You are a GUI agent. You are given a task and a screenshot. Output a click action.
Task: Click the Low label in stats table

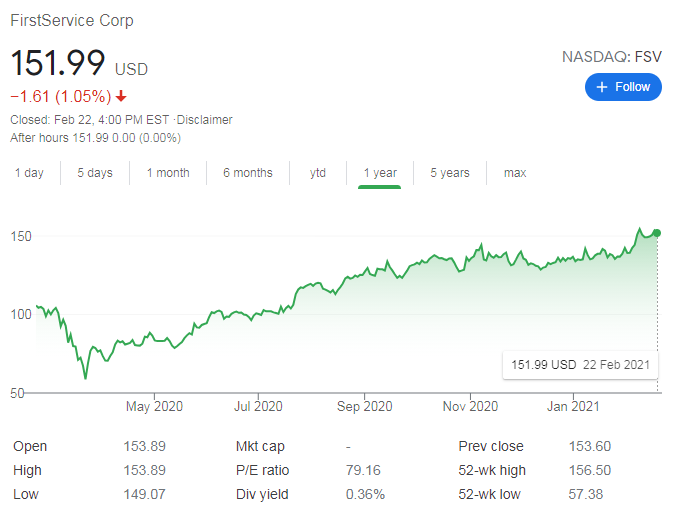(26, 495)
